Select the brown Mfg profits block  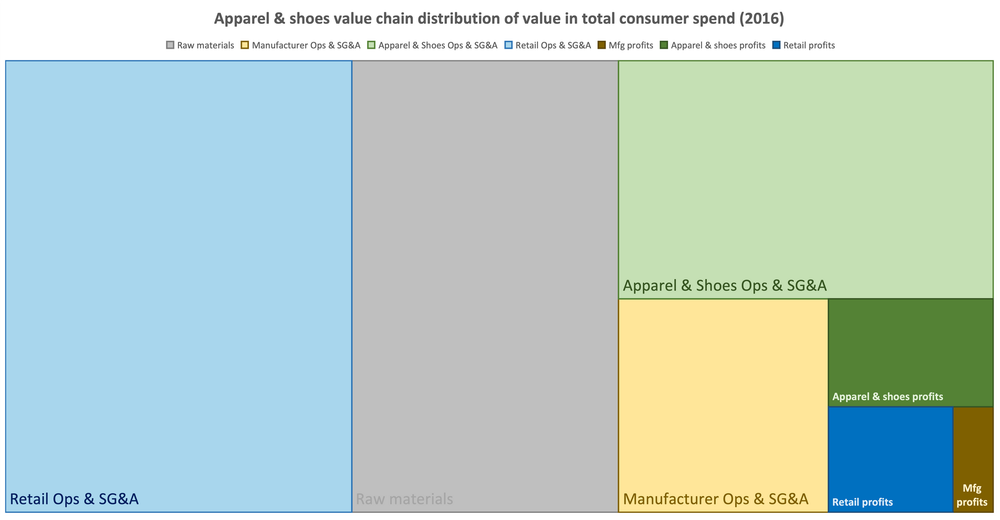tap(973, 459)
